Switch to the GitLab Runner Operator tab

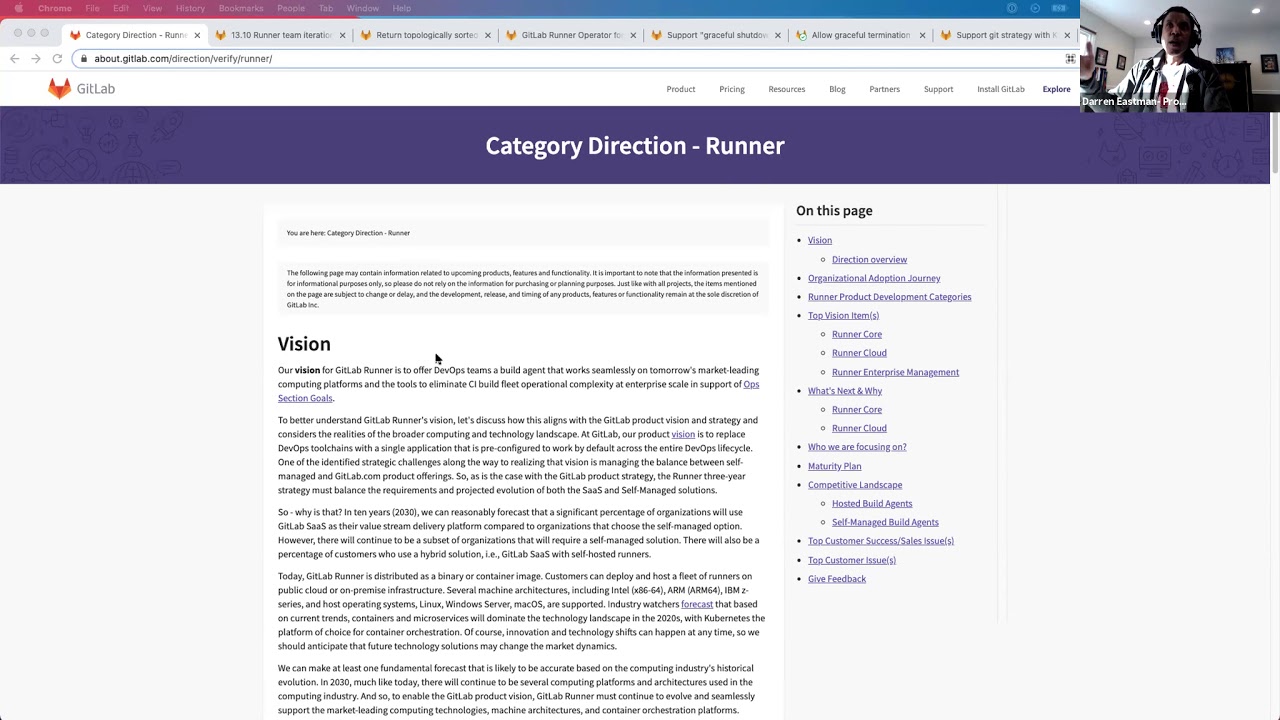click(570, 35)
